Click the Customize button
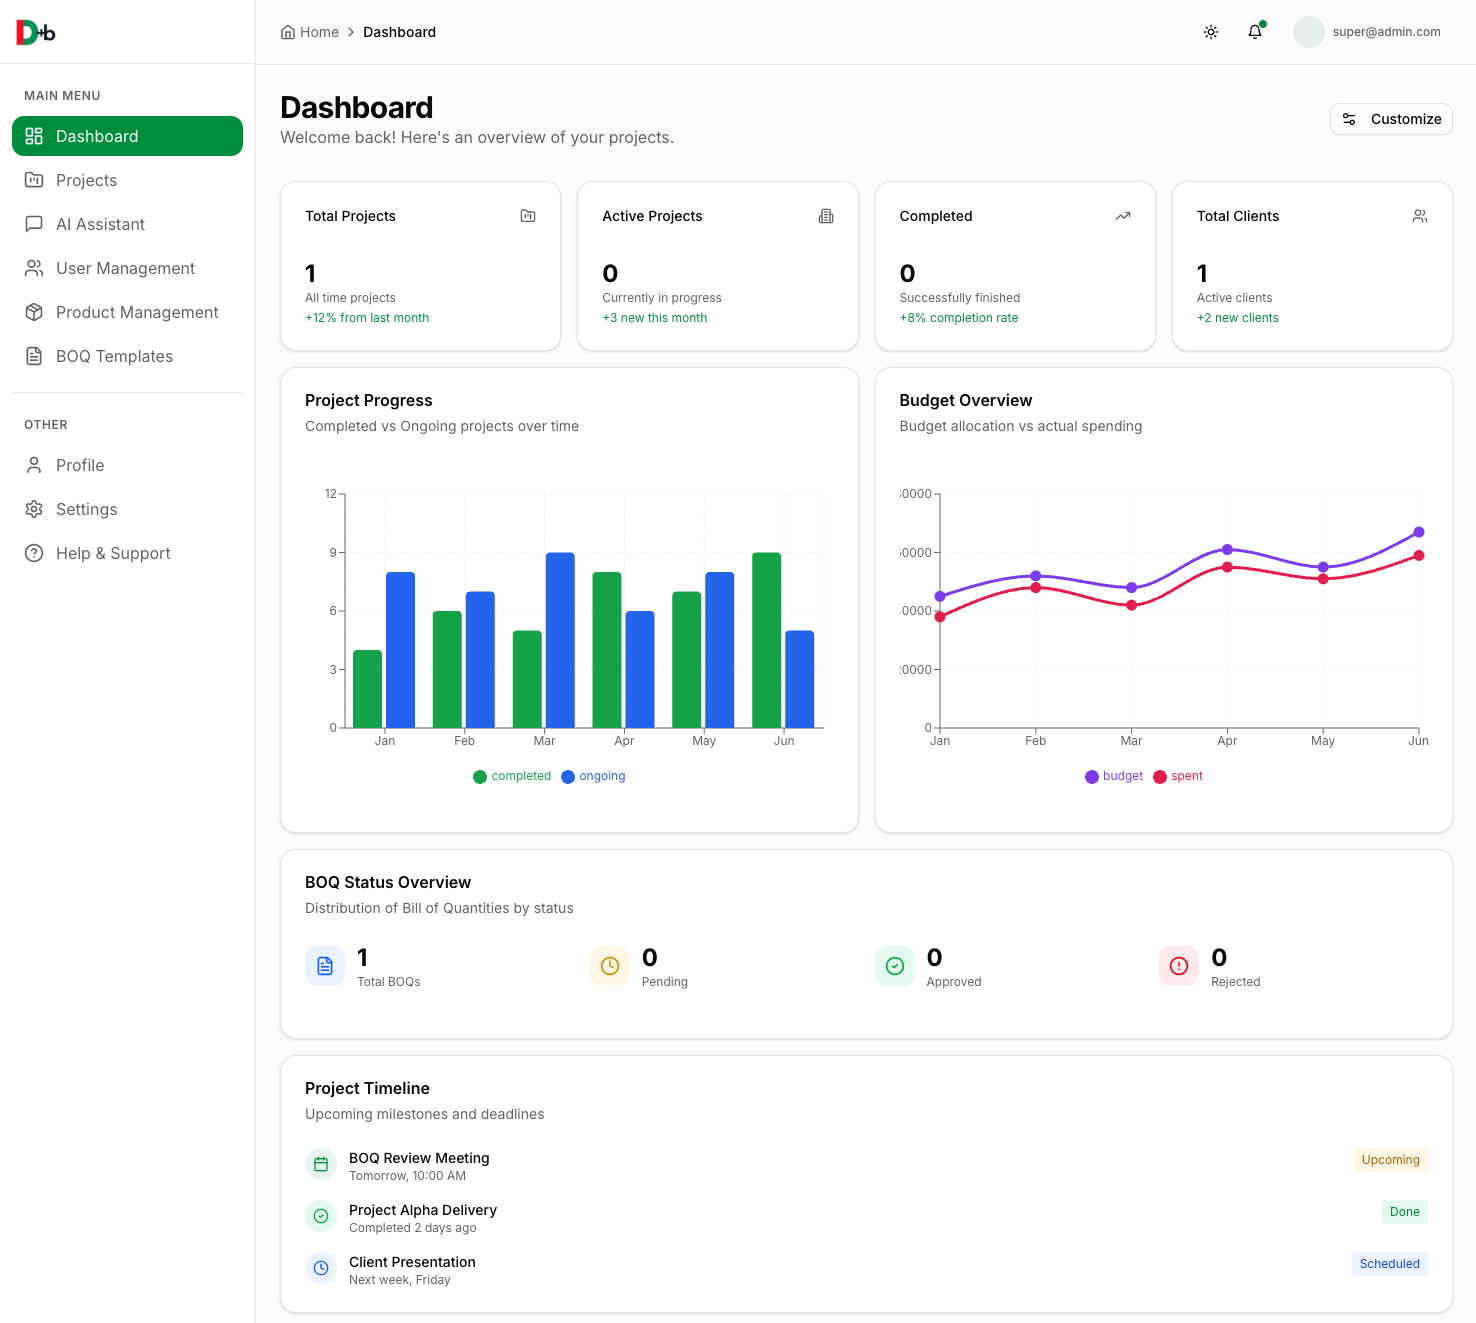 (1391, 118)
